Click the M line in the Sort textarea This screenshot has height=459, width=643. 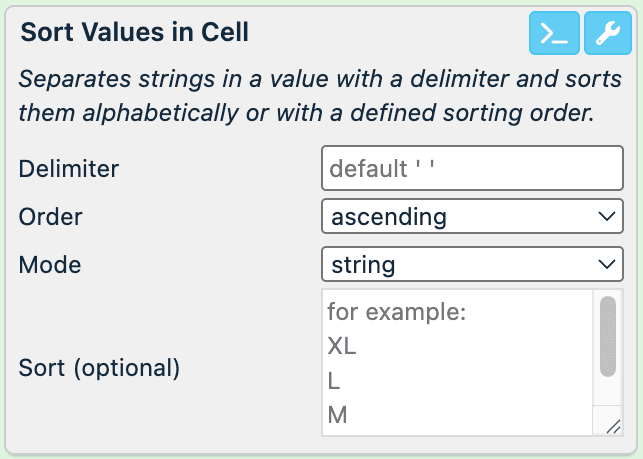pyautogui.click(x=337, y=414)
